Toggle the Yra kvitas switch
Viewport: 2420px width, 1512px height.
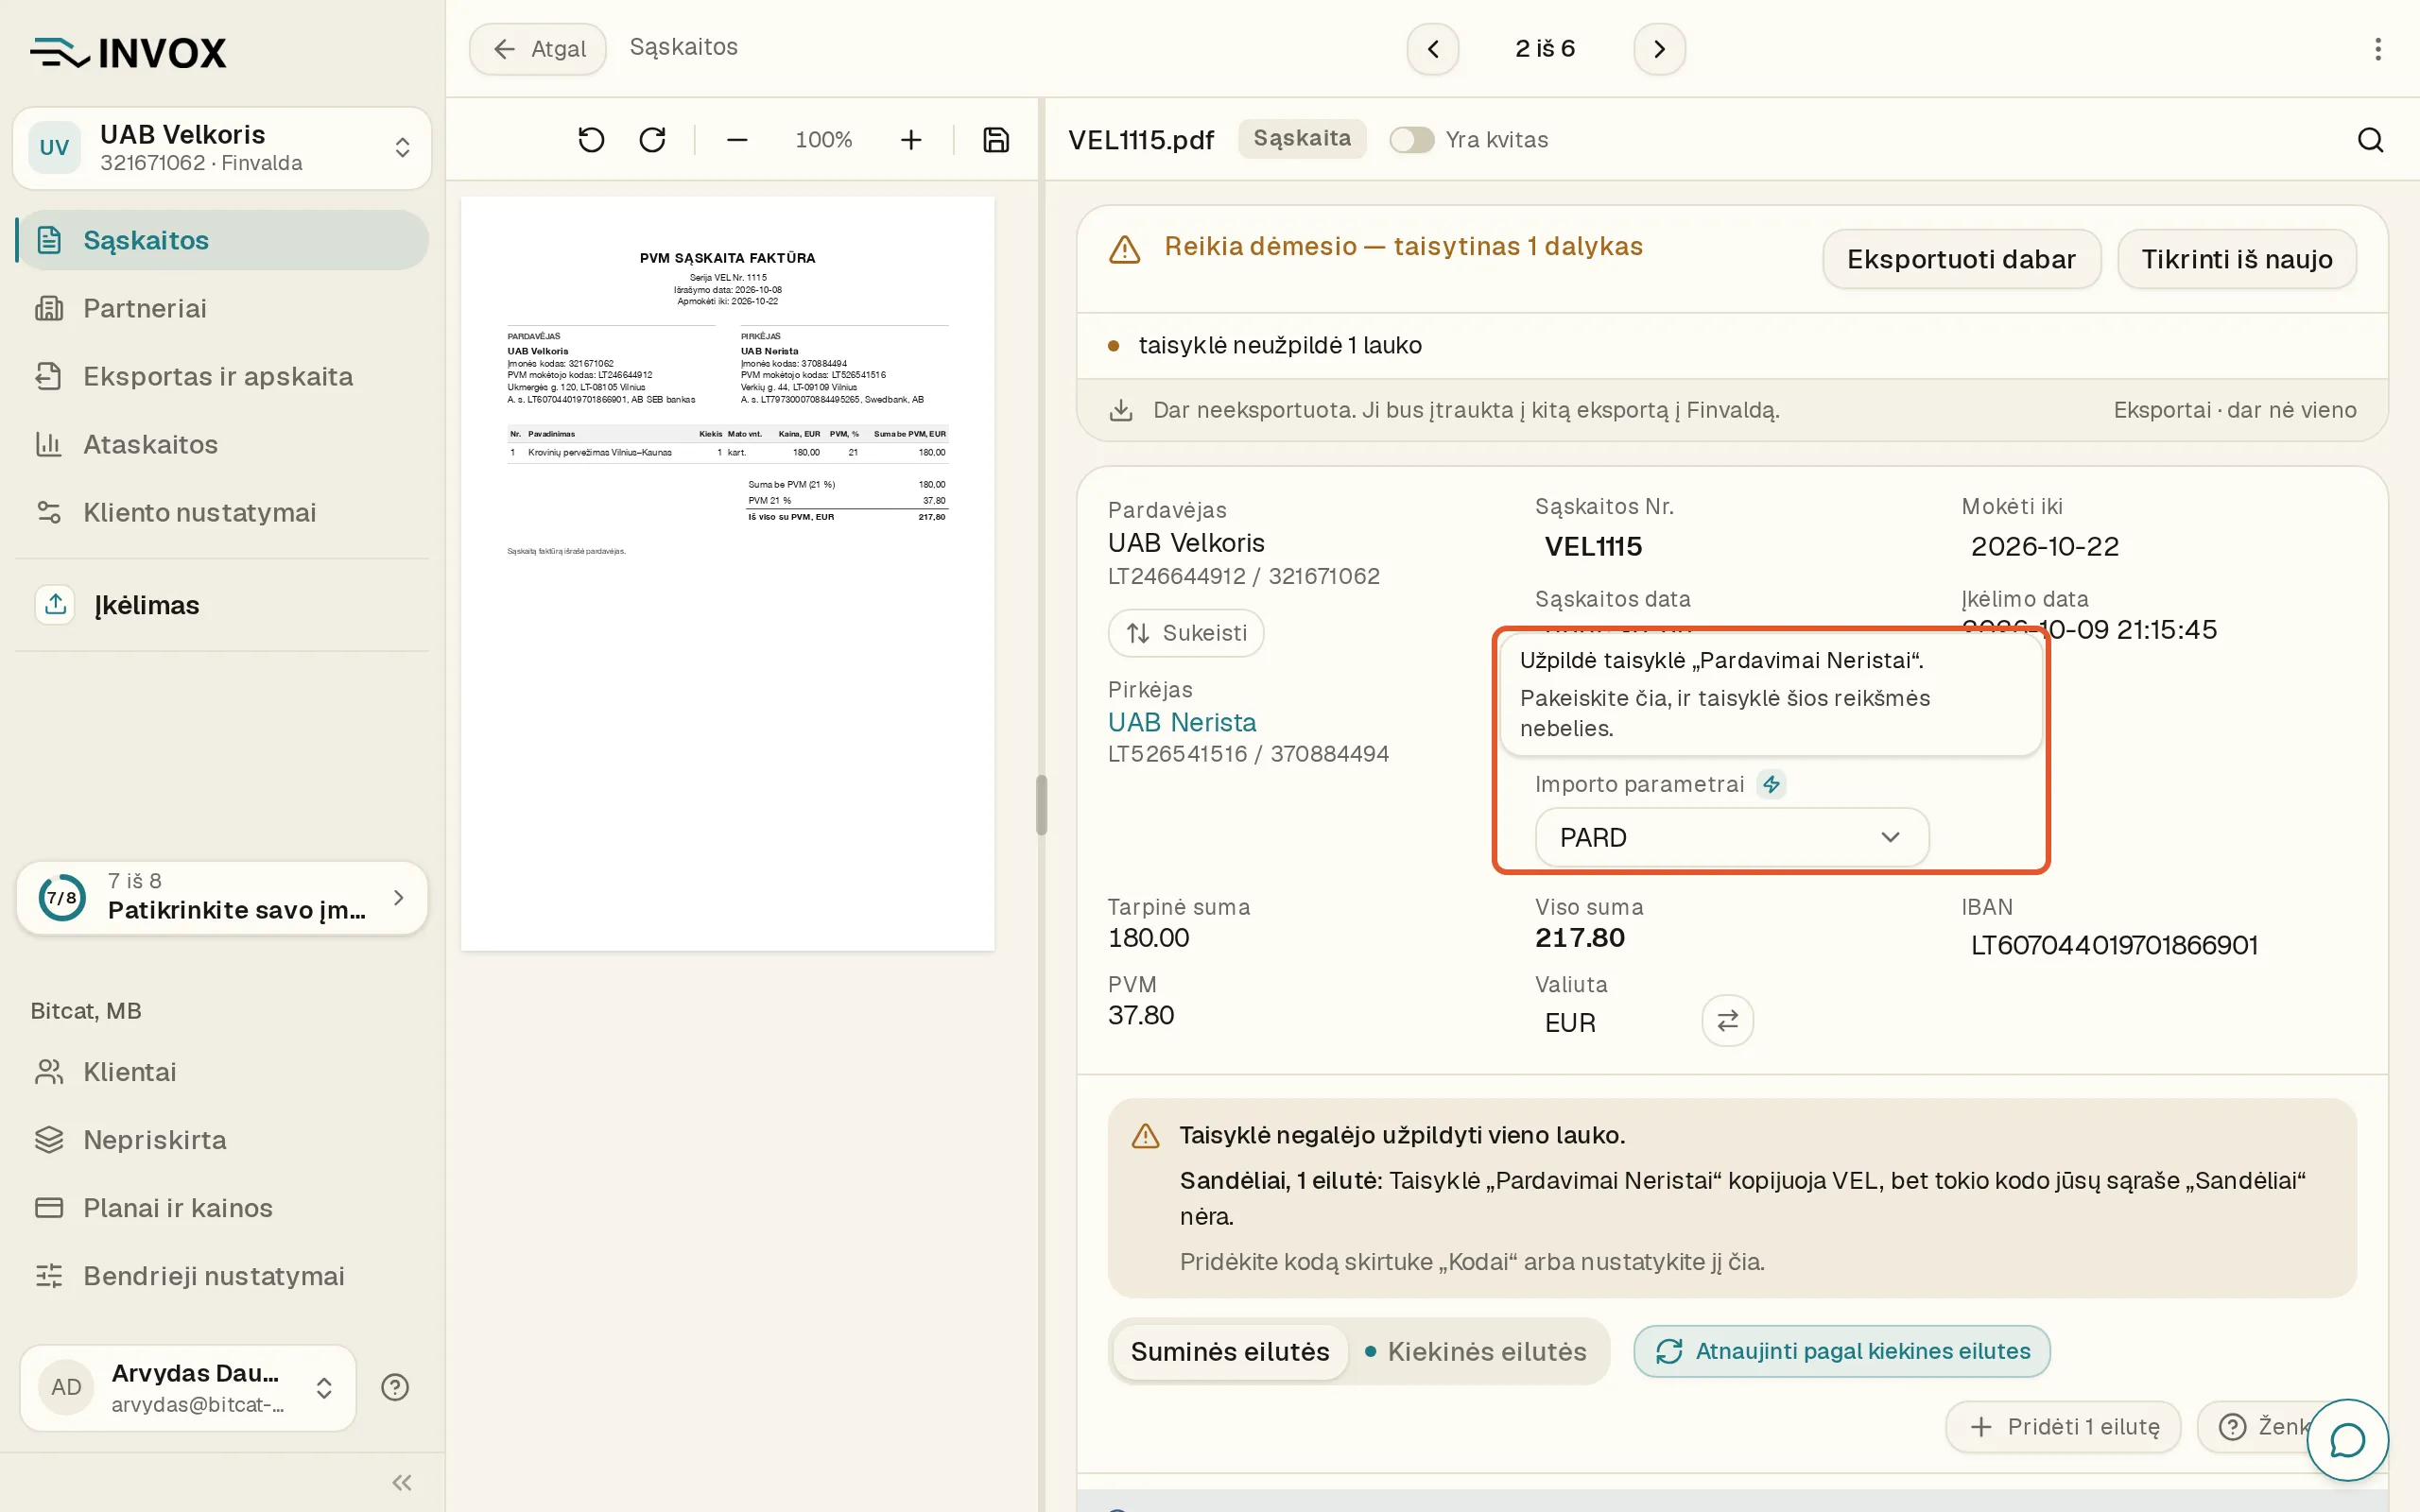pyautogui.click(x=1411, y=140)
